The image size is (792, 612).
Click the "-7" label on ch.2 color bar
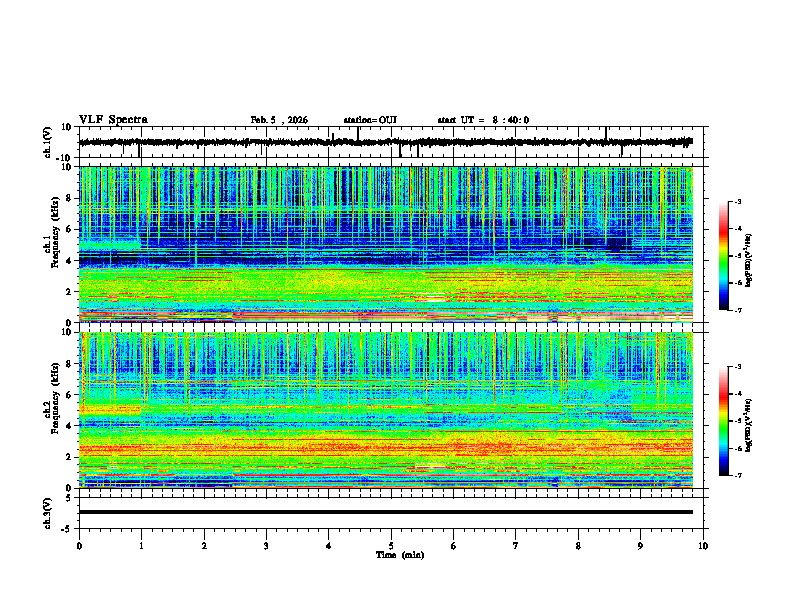[x=738, y=476]
